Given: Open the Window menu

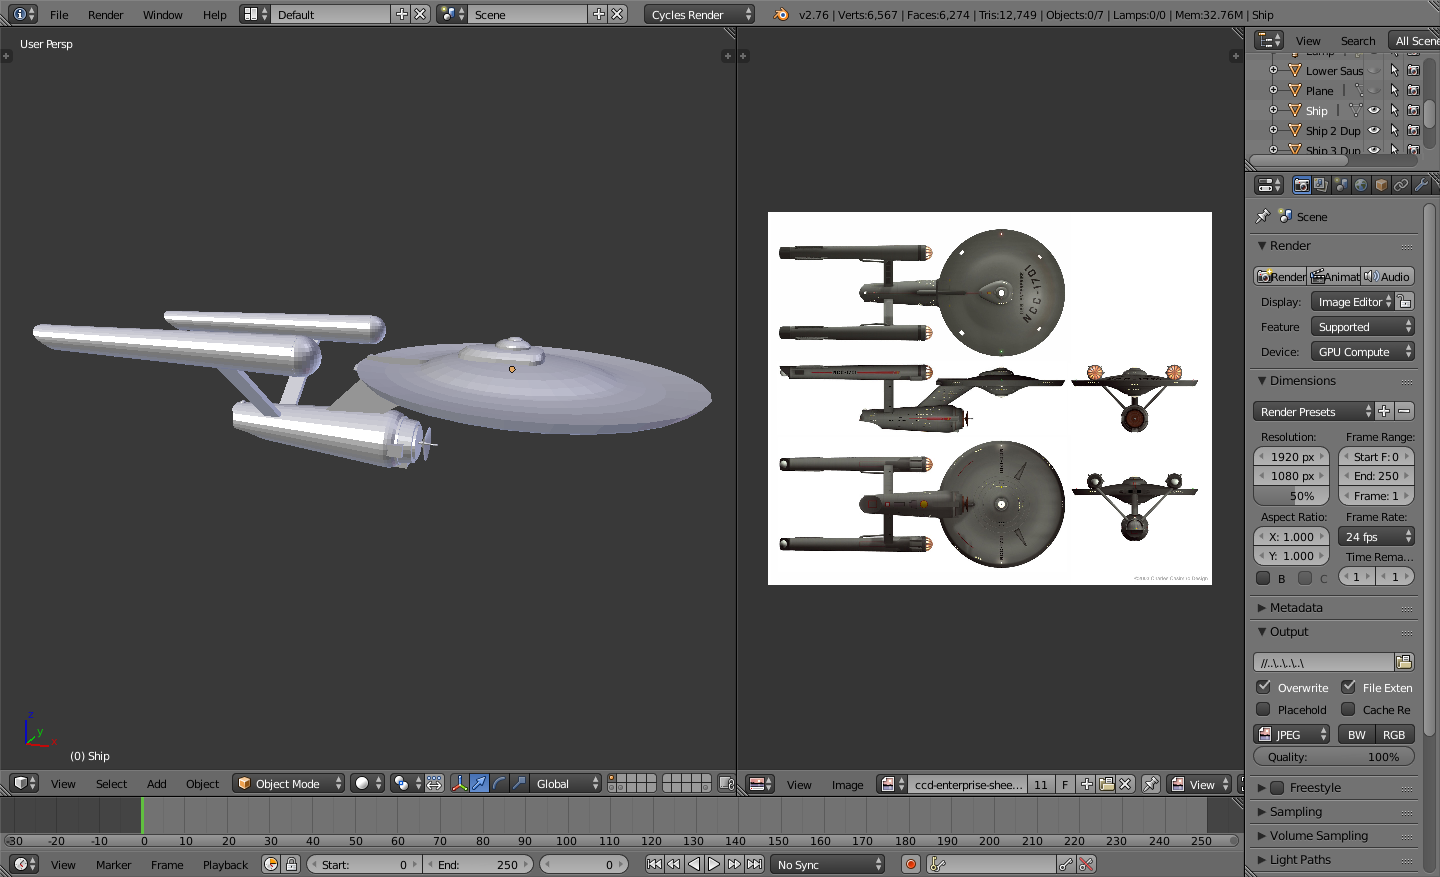Looking at the screenshot, I should [162, 14].
